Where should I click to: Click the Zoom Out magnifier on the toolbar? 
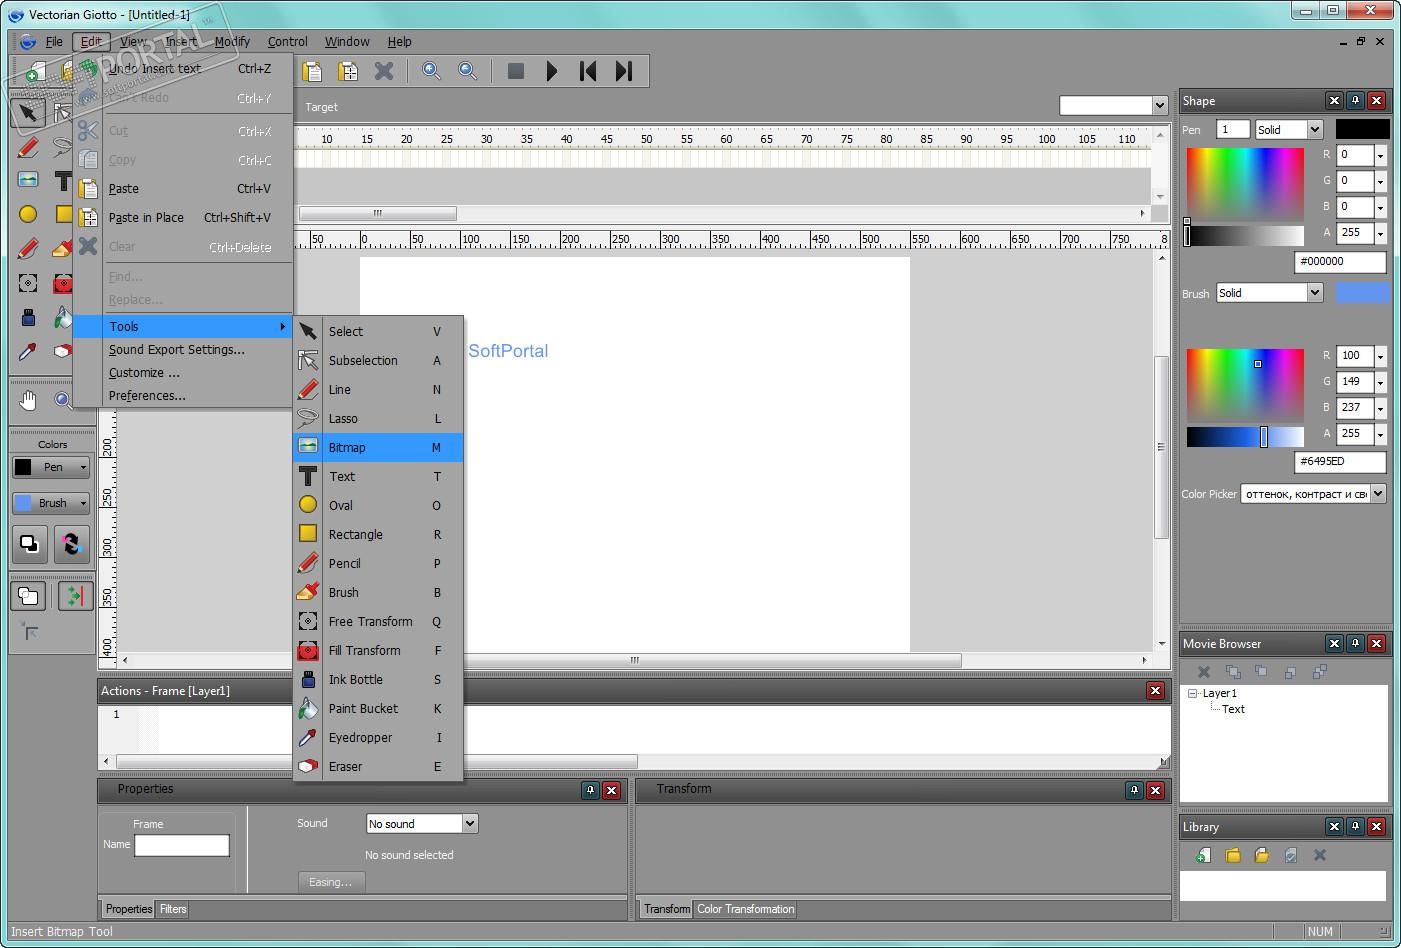tap(467, 71)
